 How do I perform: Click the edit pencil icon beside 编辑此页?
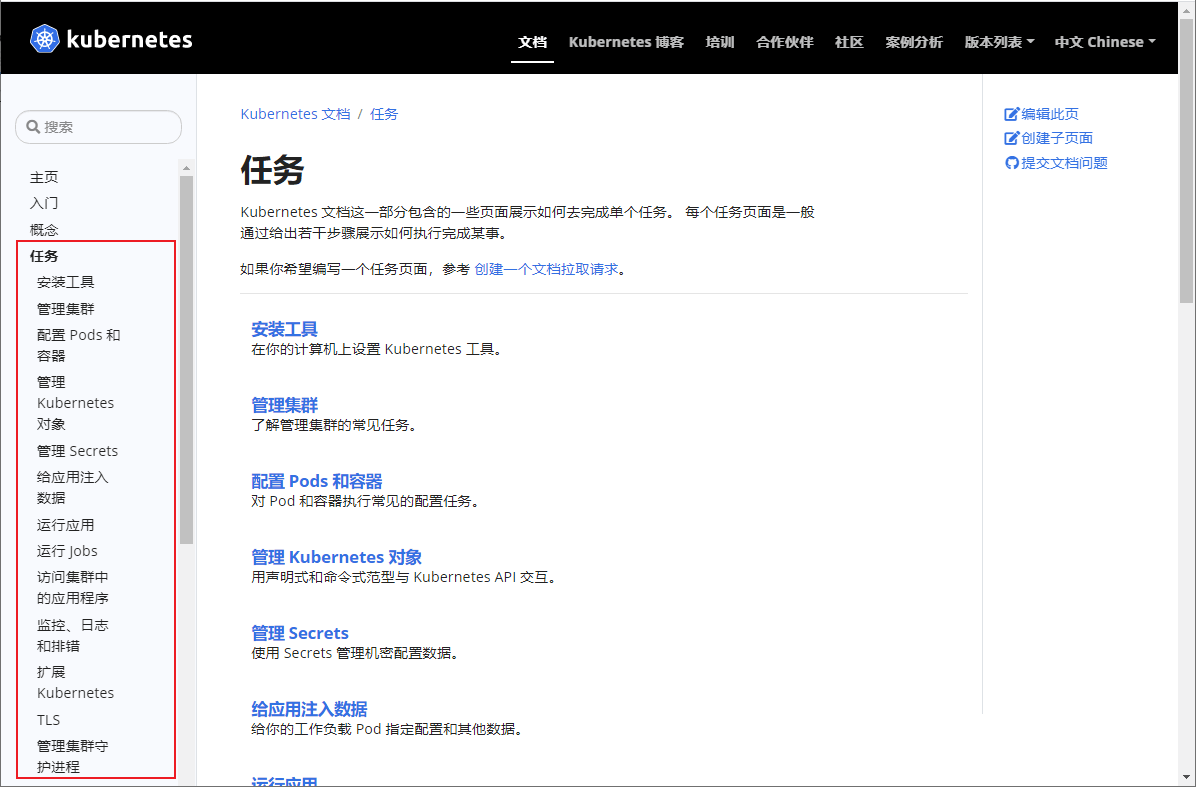1011,114
